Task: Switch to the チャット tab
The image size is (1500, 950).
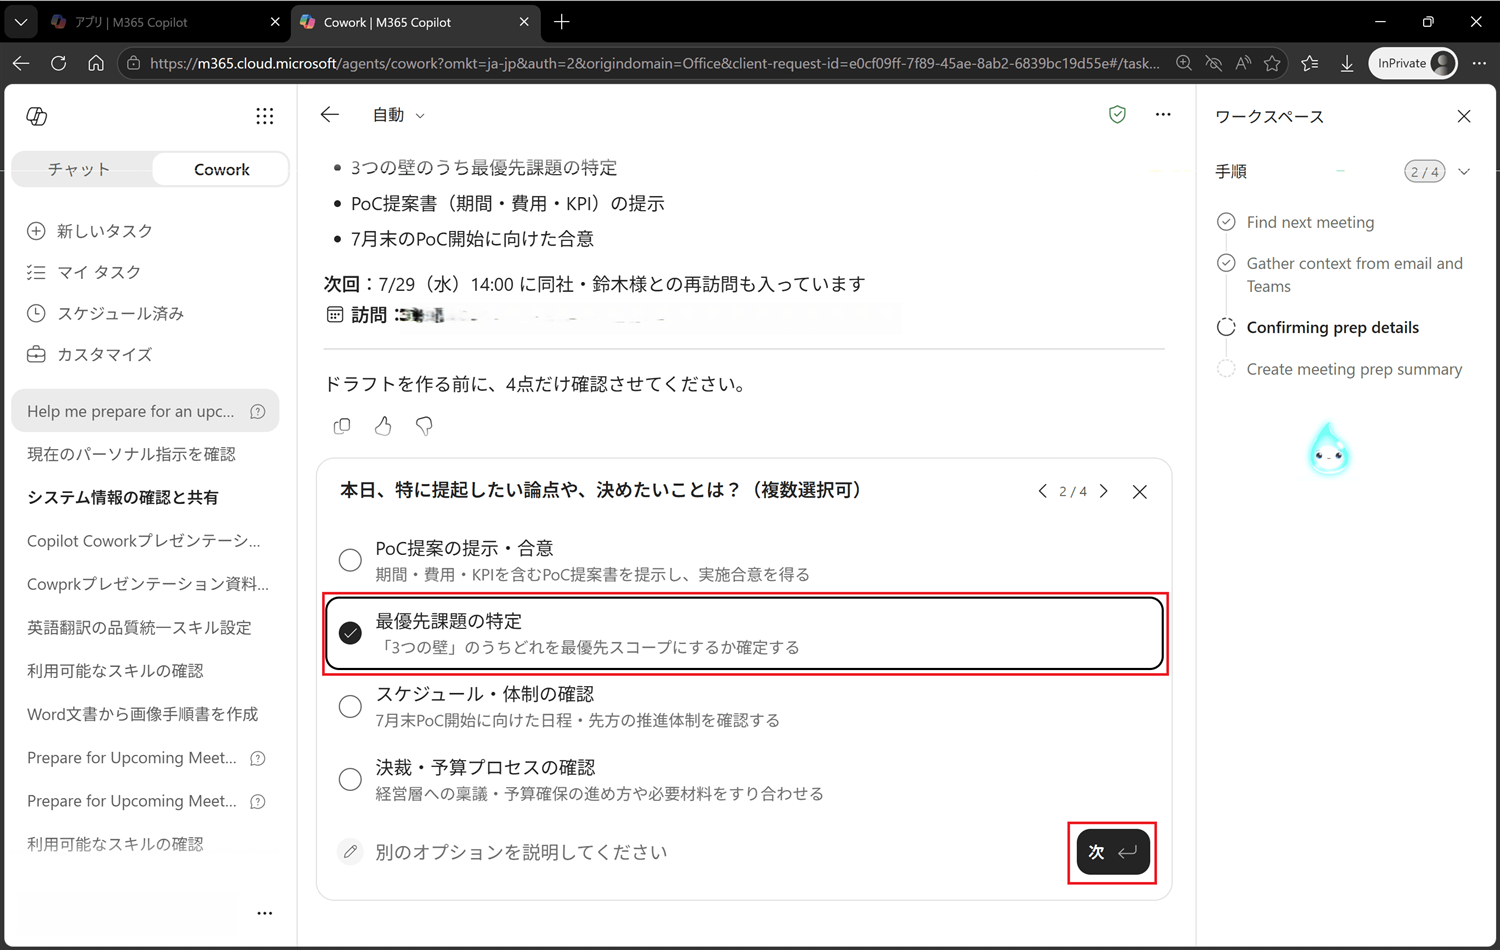Action: (80, 169)
